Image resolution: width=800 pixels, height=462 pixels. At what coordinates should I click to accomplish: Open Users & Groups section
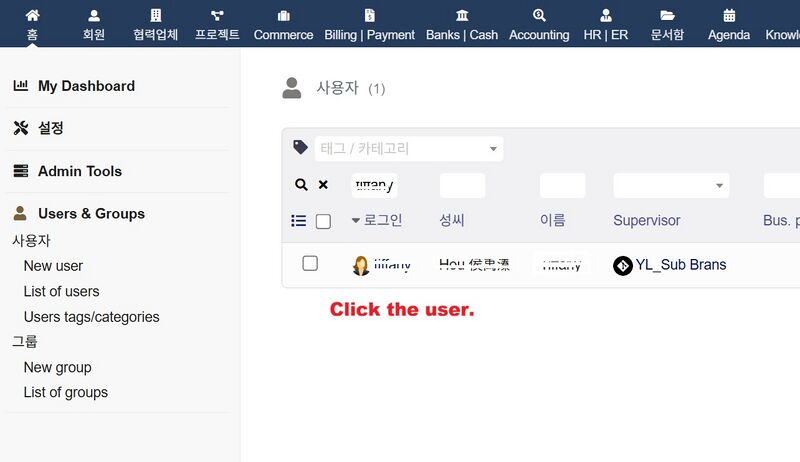tap(91, 213)
